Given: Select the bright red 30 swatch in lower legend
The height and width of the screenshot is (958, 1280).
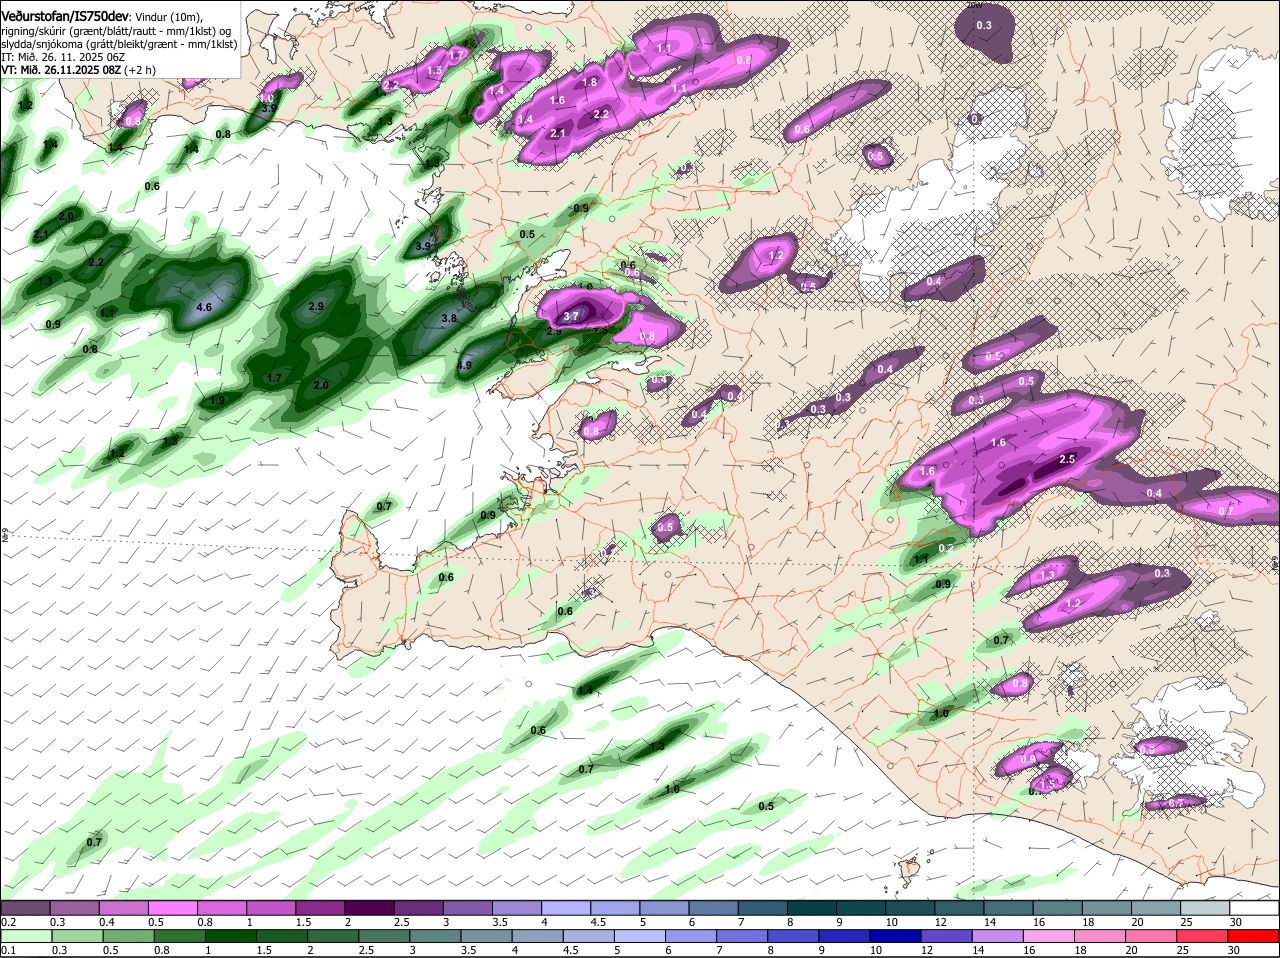Looking at the screenshot, I should (x=1255, y=935).
